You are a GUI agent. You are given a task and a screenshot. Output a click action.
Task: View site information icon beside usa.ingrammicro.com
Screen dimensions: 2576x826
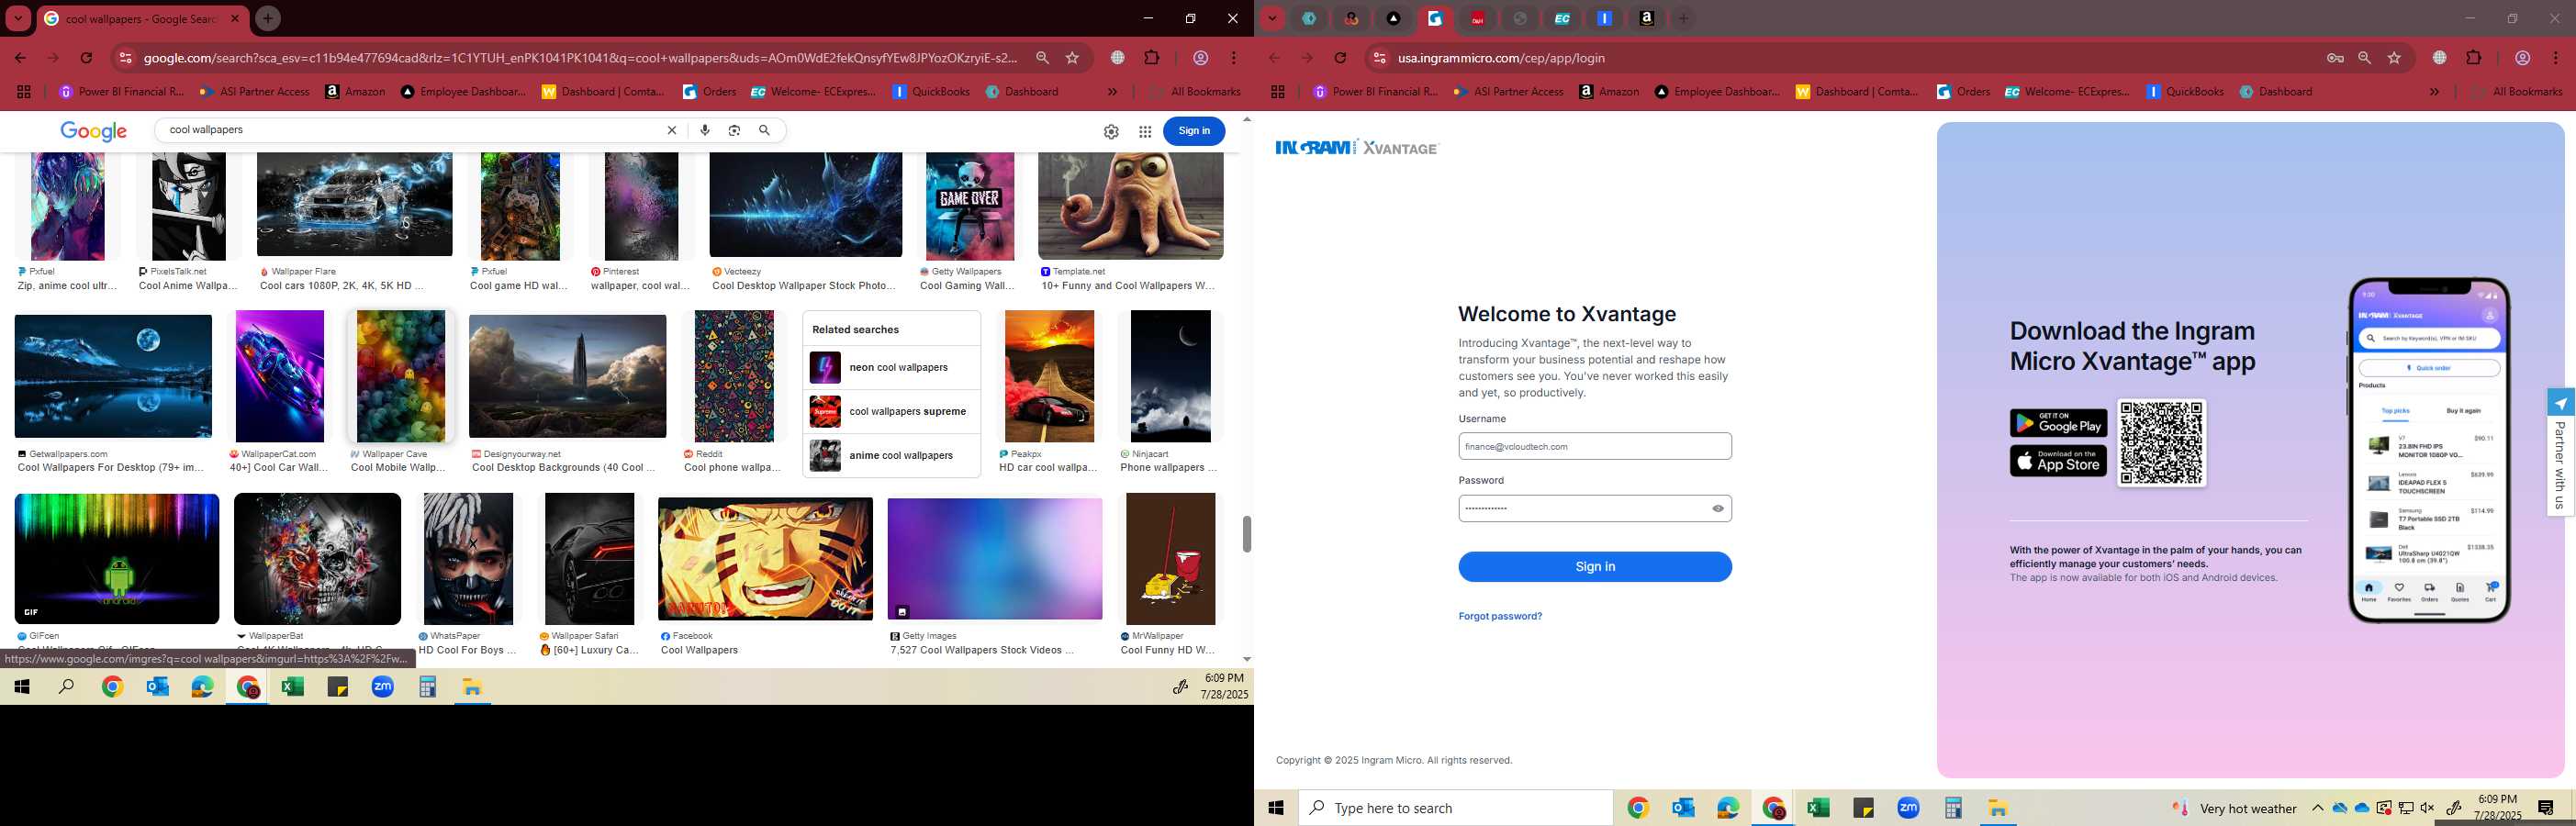pos(1379,58)
